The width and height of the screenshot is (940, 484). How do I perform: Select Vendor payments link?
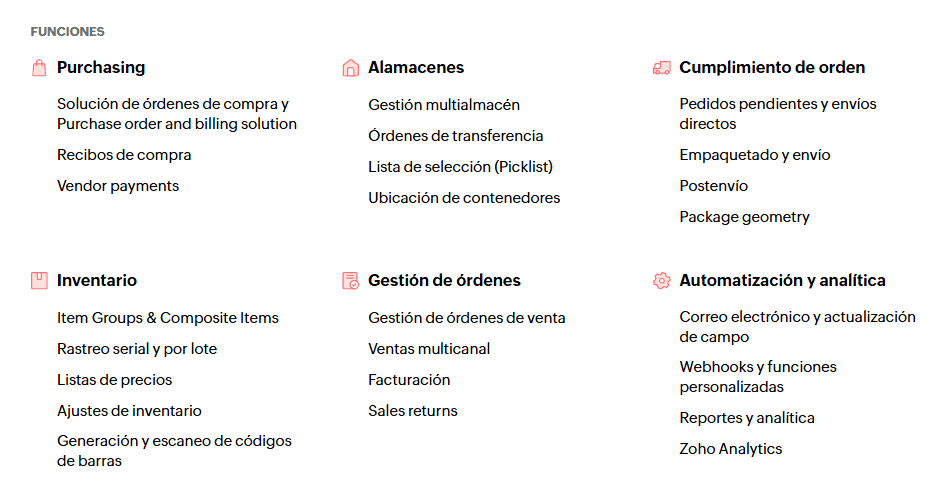pos(118,186)
